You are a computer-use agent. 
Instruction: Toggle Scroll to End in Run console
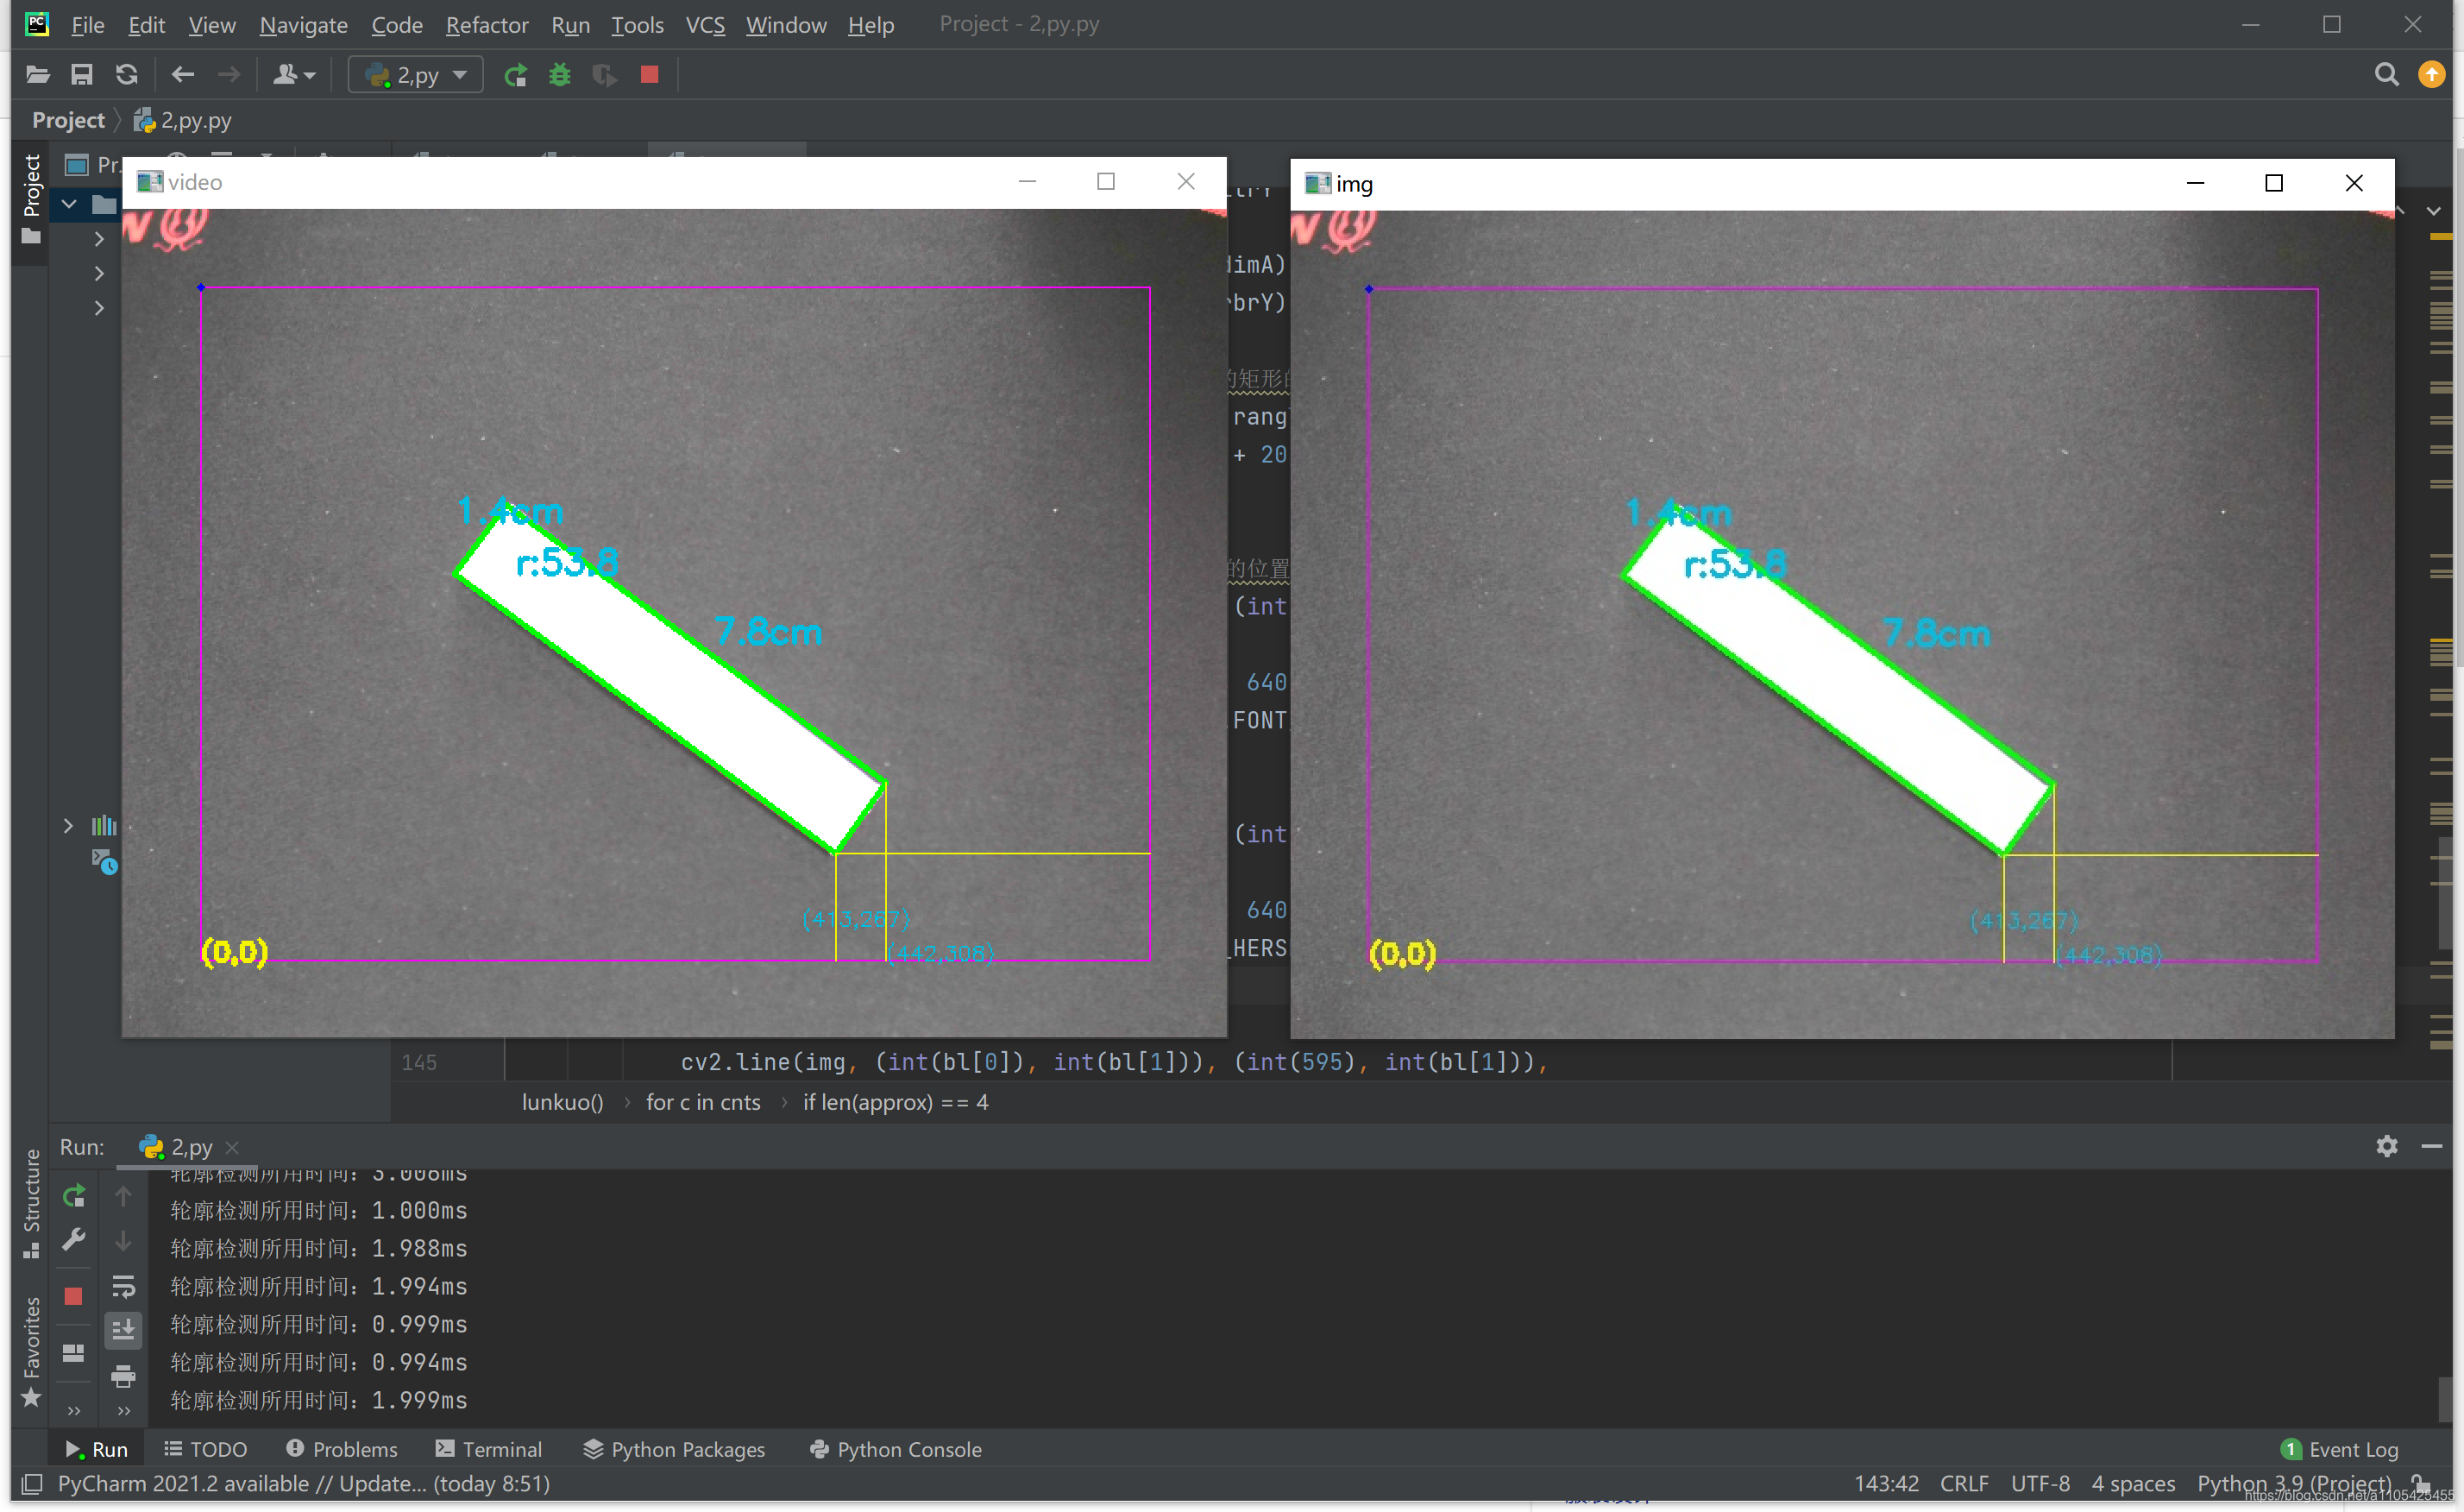(123, 1330)
